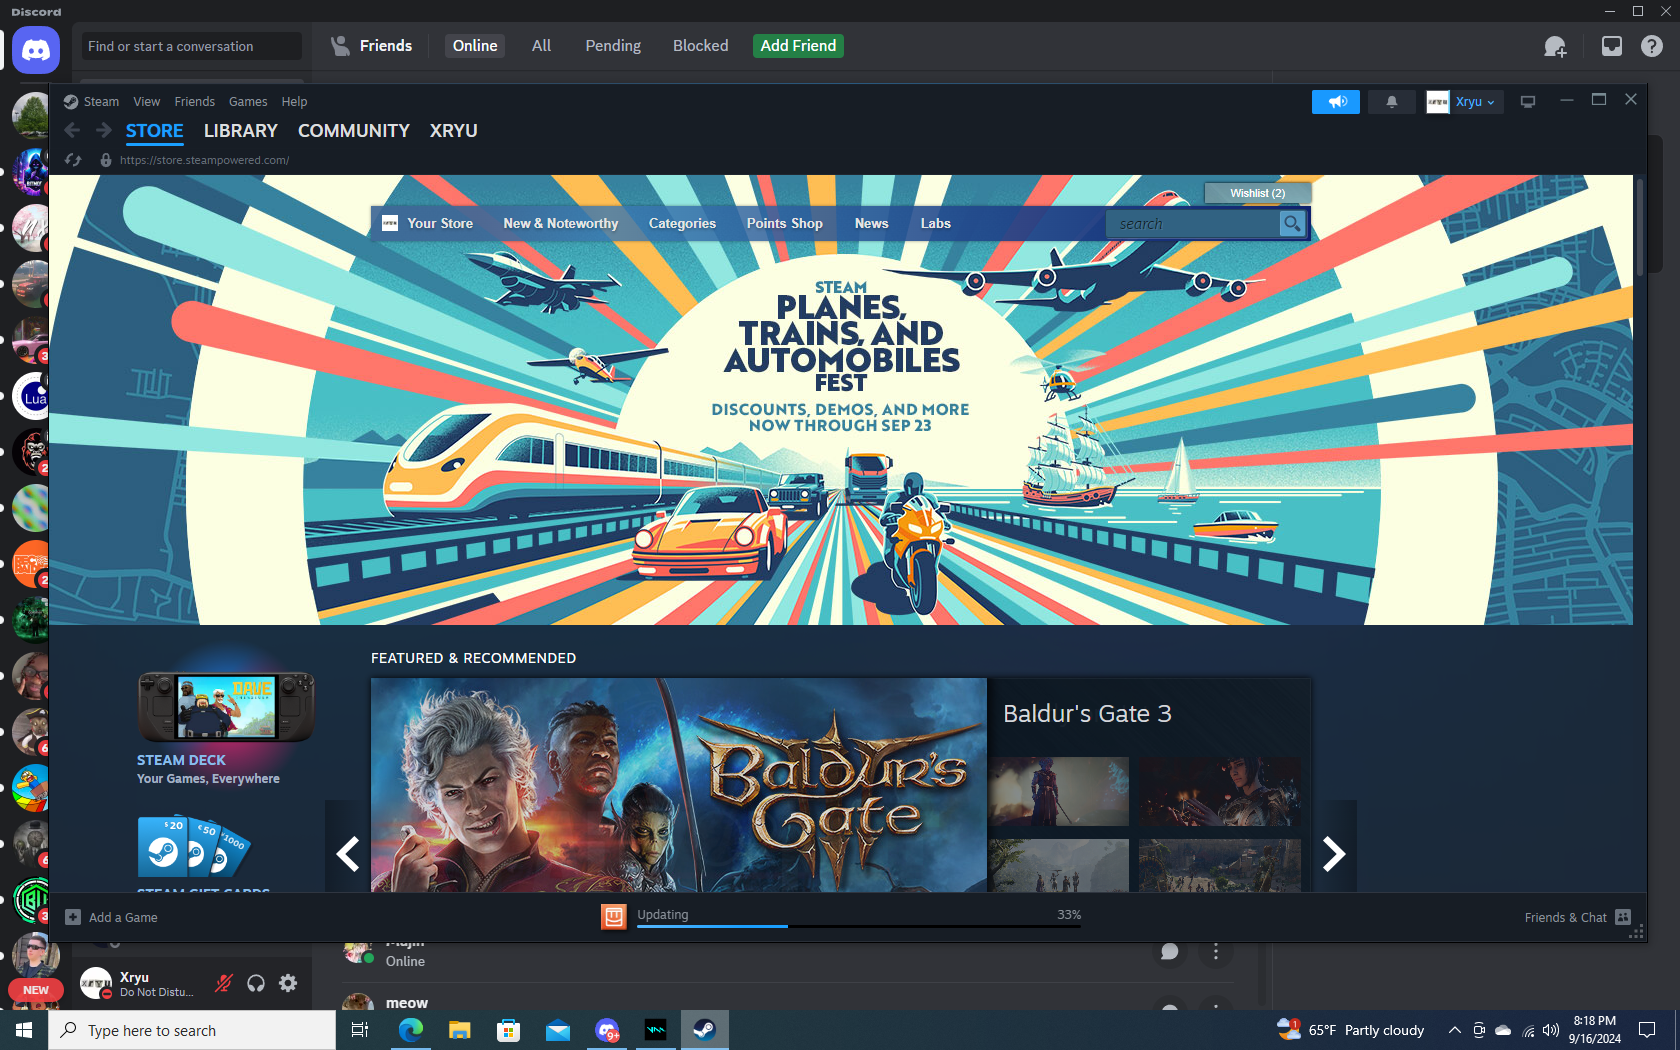Toggle Discord deafen headphones icon
This screenshot has width=1680, height=1050.
click(x=256, y=983)
